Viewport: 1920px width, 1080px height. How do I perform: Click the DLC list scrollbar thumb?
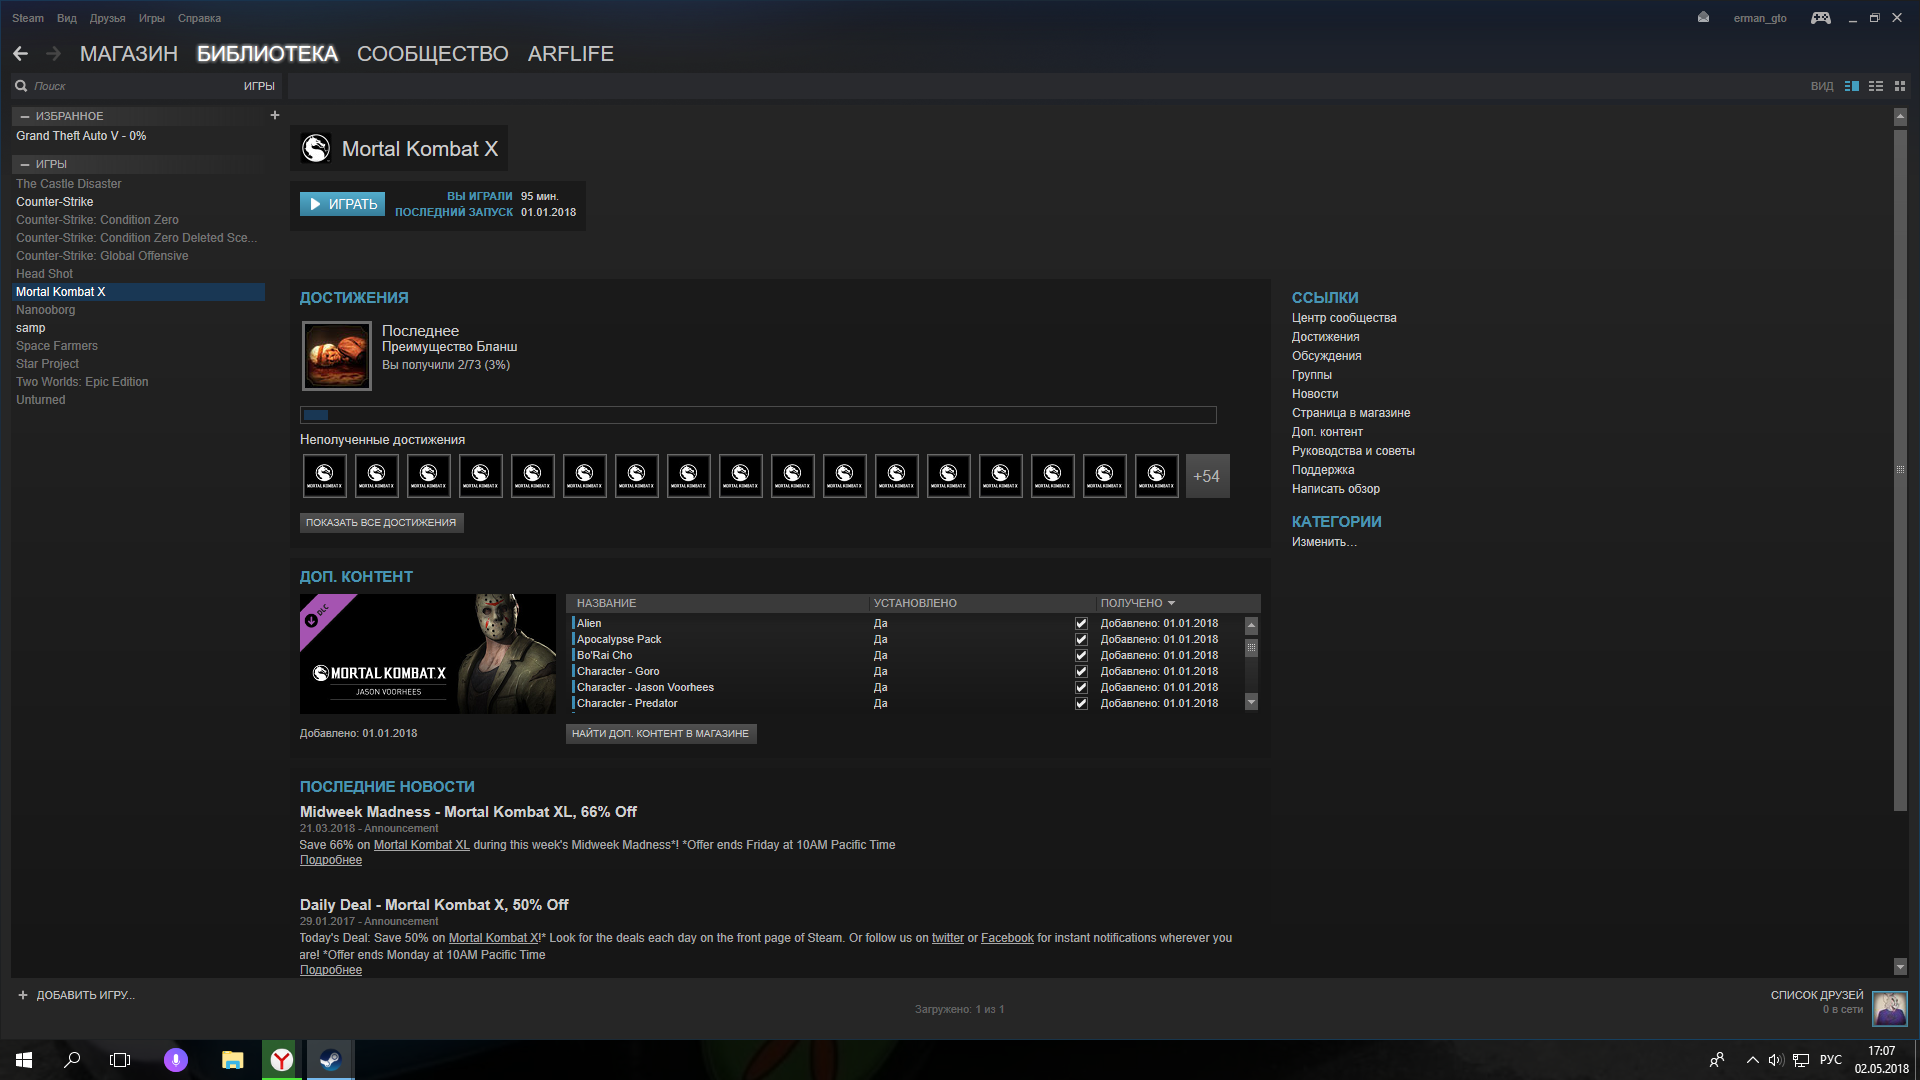click(x=1251, y=648)
